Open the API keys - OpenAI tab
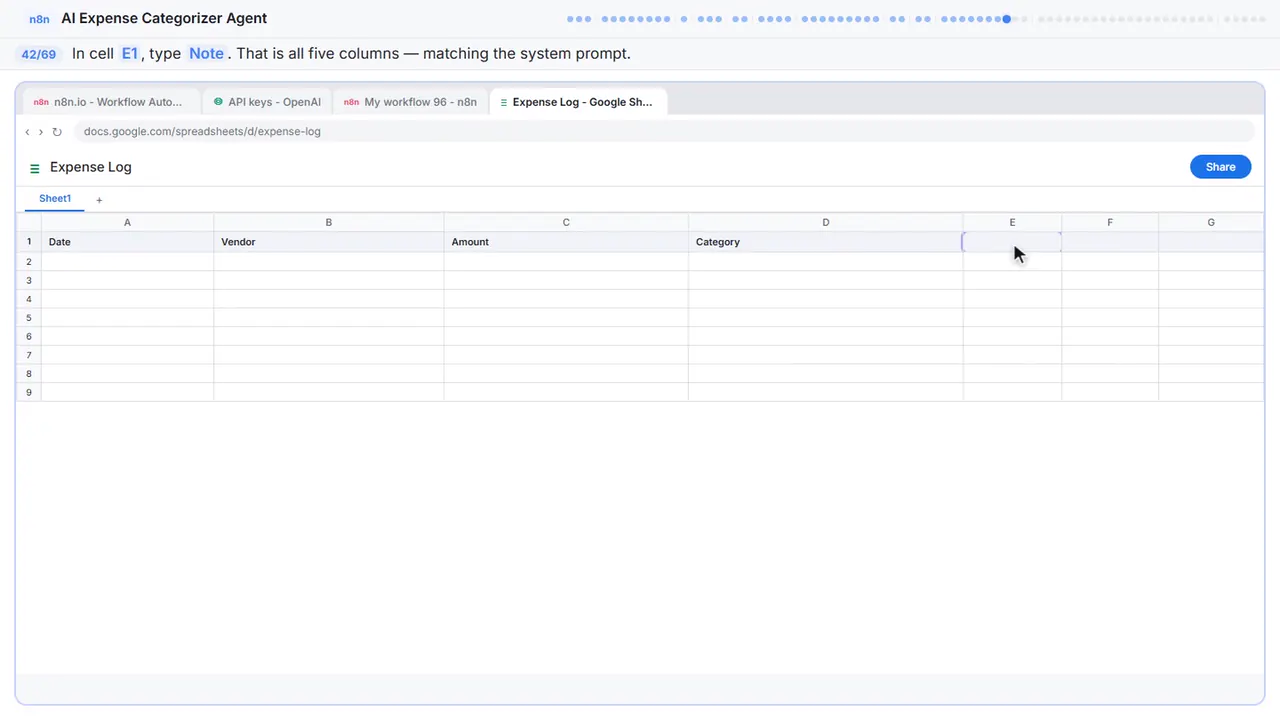This screenshot has height=720, width=1280. [267, 102]
